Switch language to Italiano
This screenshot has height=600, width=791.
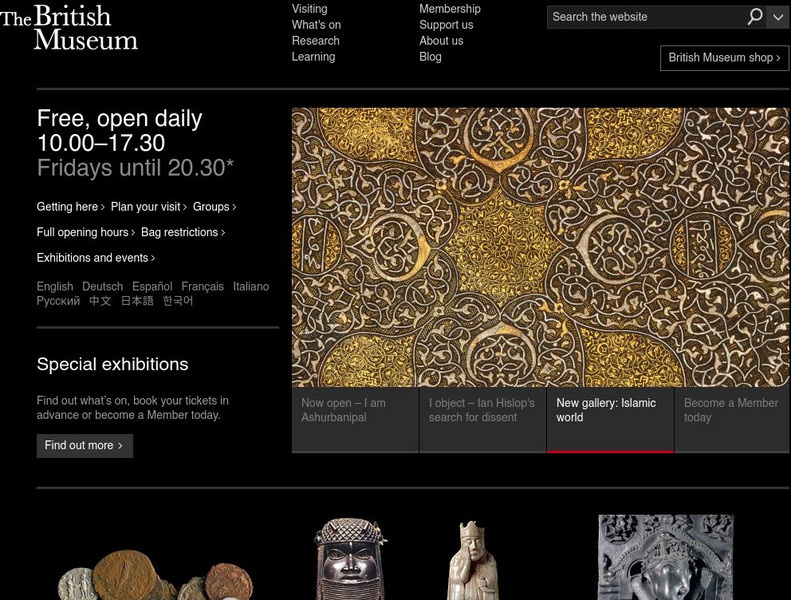point(251,287)
